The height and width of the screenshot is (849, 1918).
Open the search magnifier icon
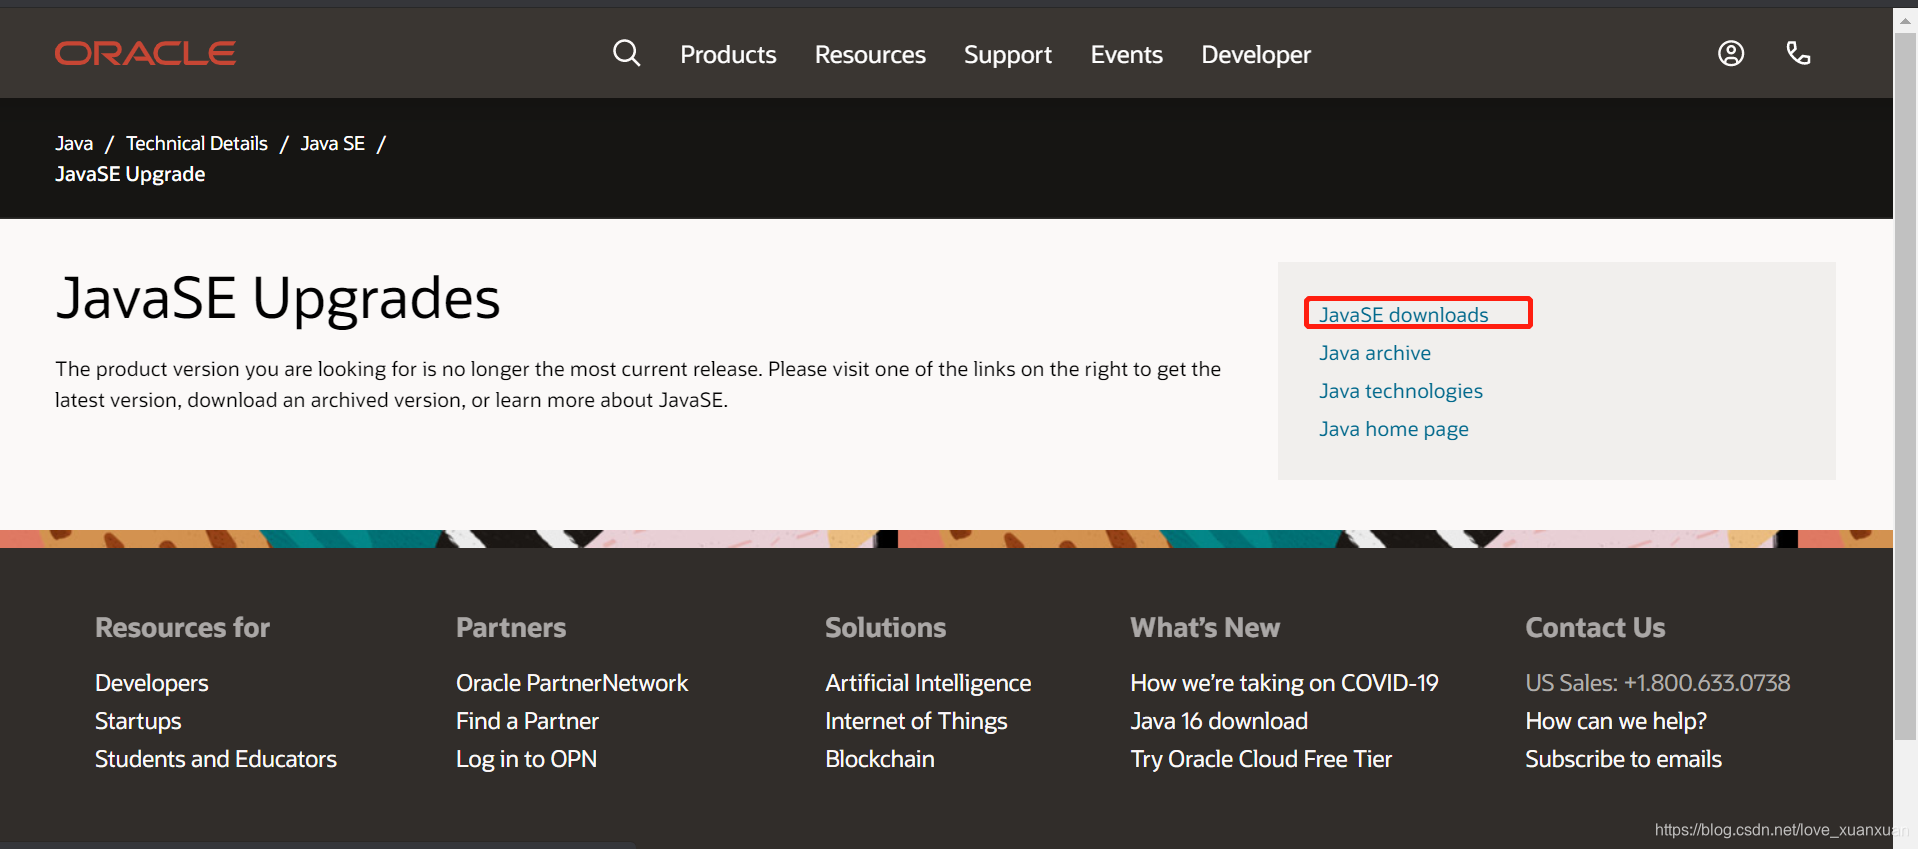click(x=627, y=53)
